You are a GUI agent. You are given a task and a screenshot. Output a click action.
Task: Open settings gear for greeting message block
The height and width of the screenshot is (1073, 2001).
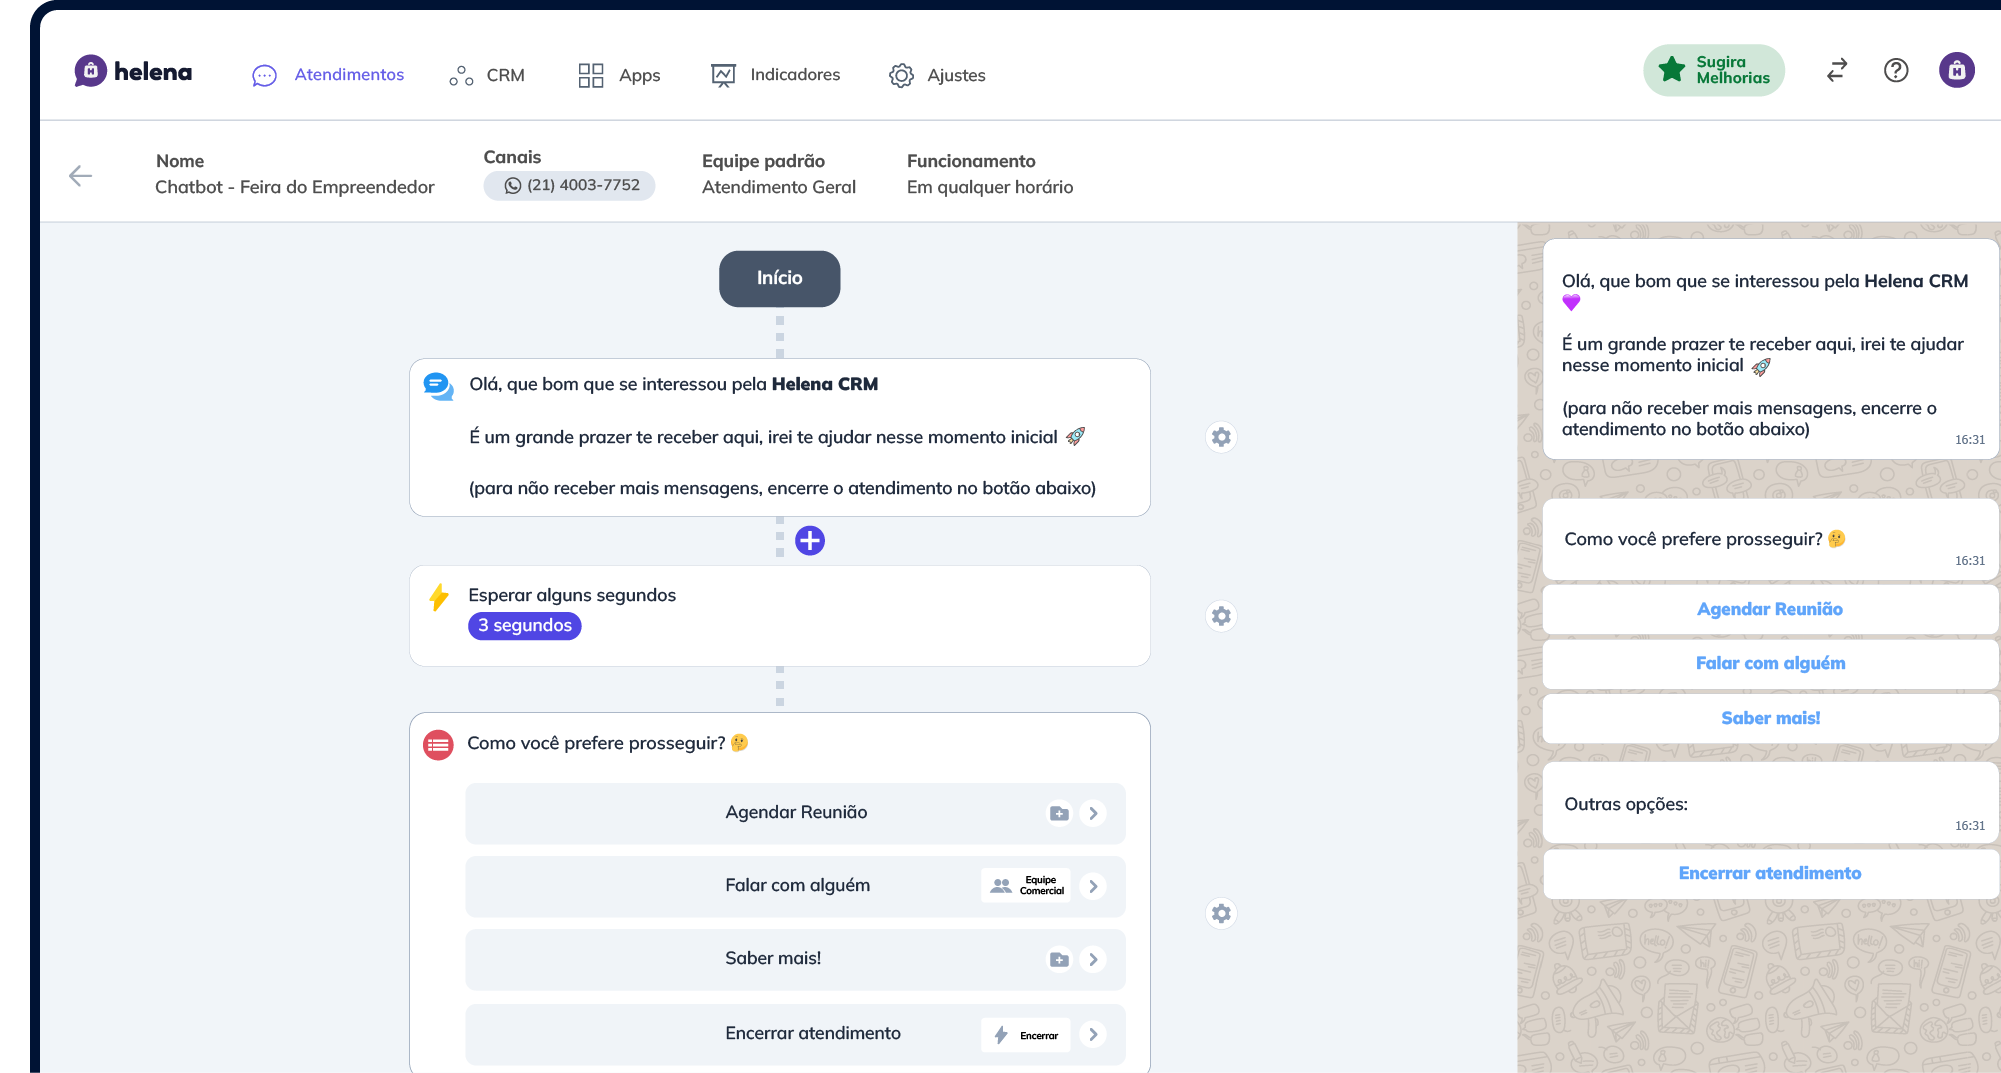click(x=1221, y=437)
